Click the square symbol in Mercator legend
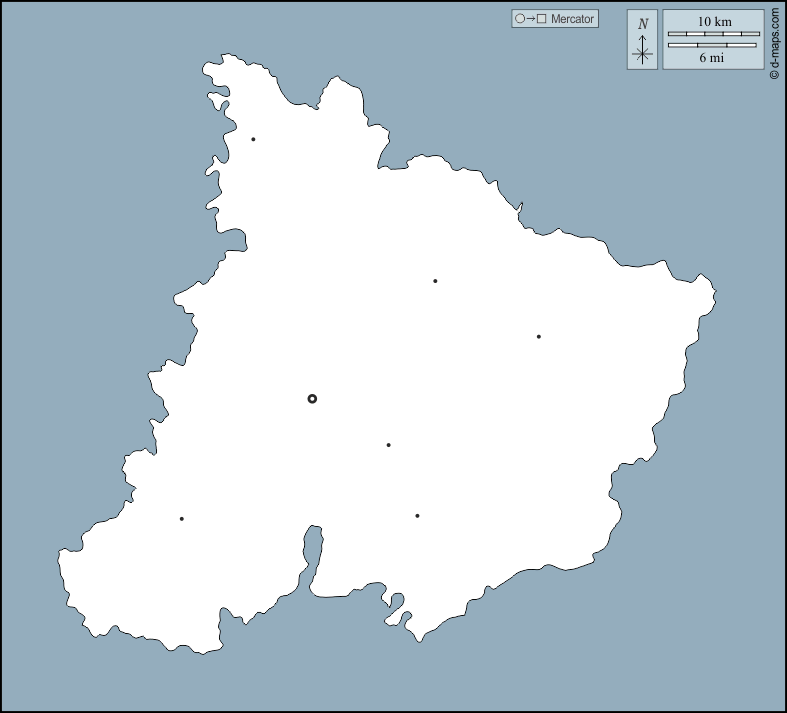 click(x=541, y=19)
